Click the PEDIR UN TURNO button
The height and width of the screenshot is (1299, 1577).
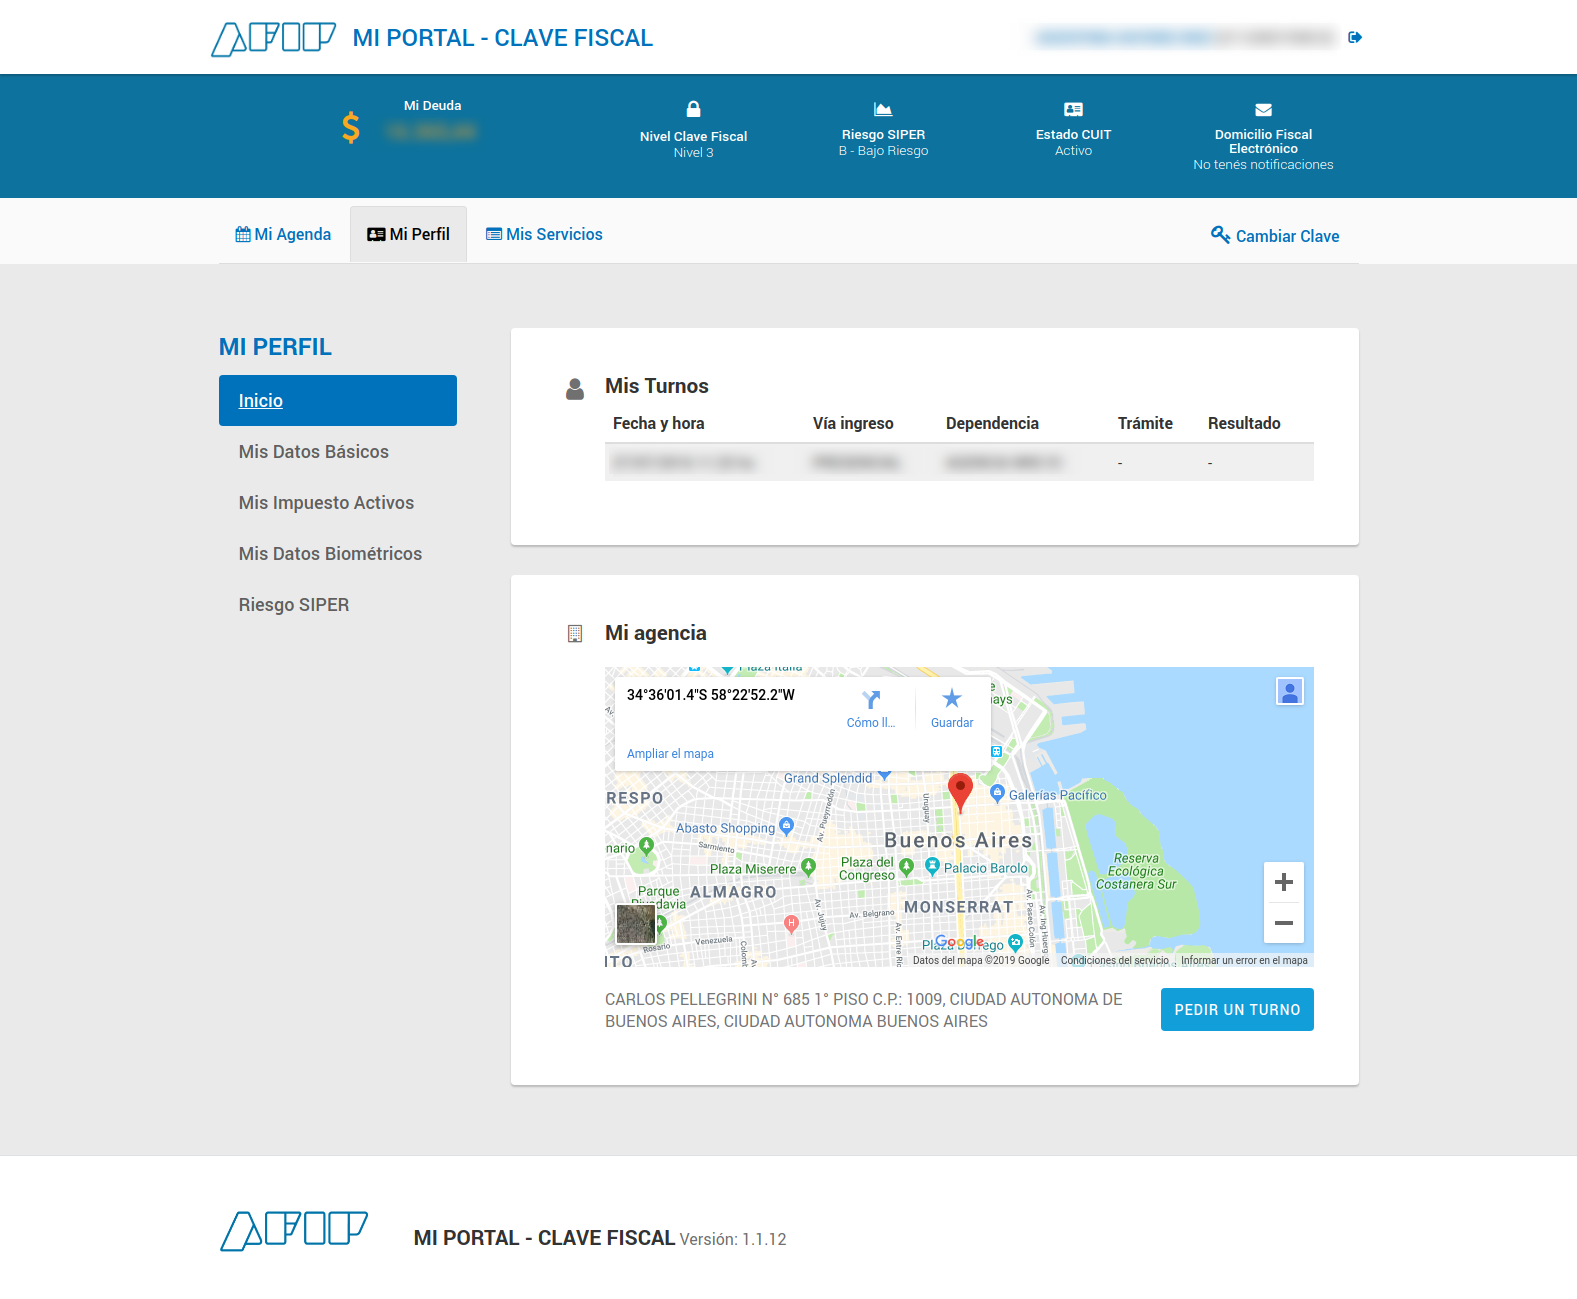coord(1237,1010)
